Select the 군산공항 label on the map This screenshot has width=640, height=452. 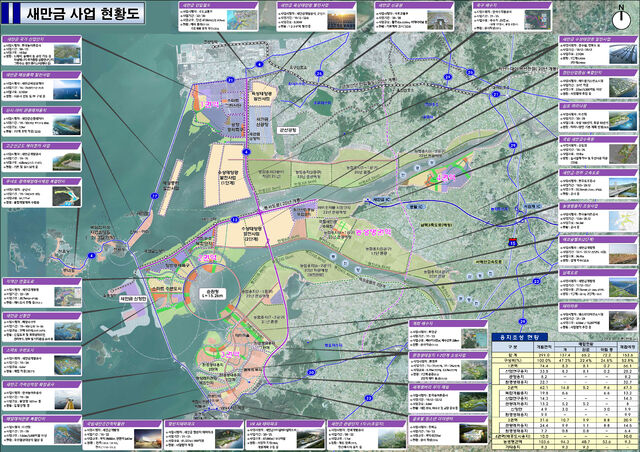(x=296, y=130)
